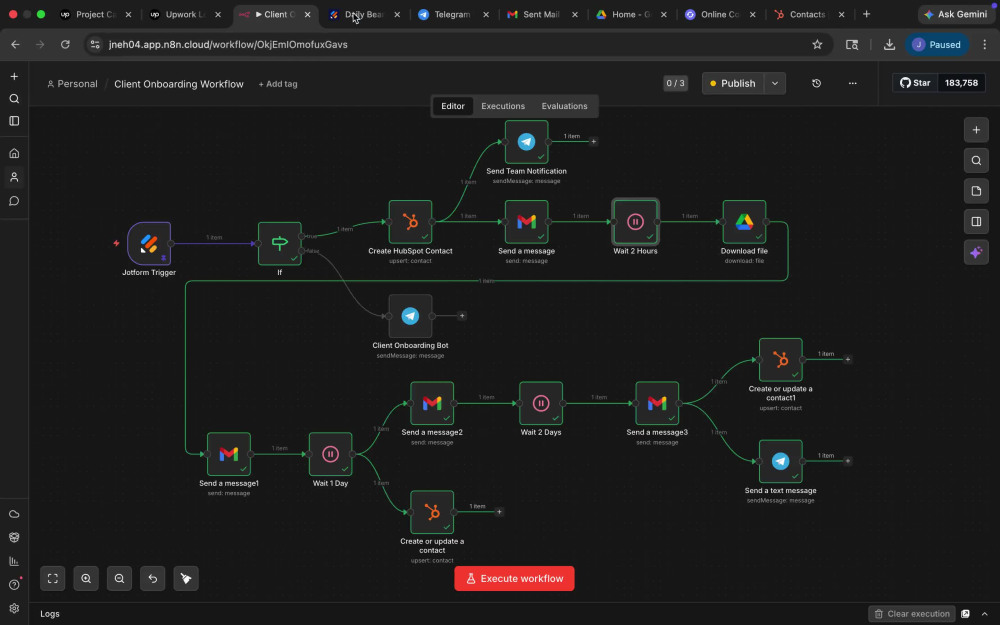This screenshot has width=1000, height=625.
Task: Switch to the Sent Mail browser tab
Action: pos(541,14)
